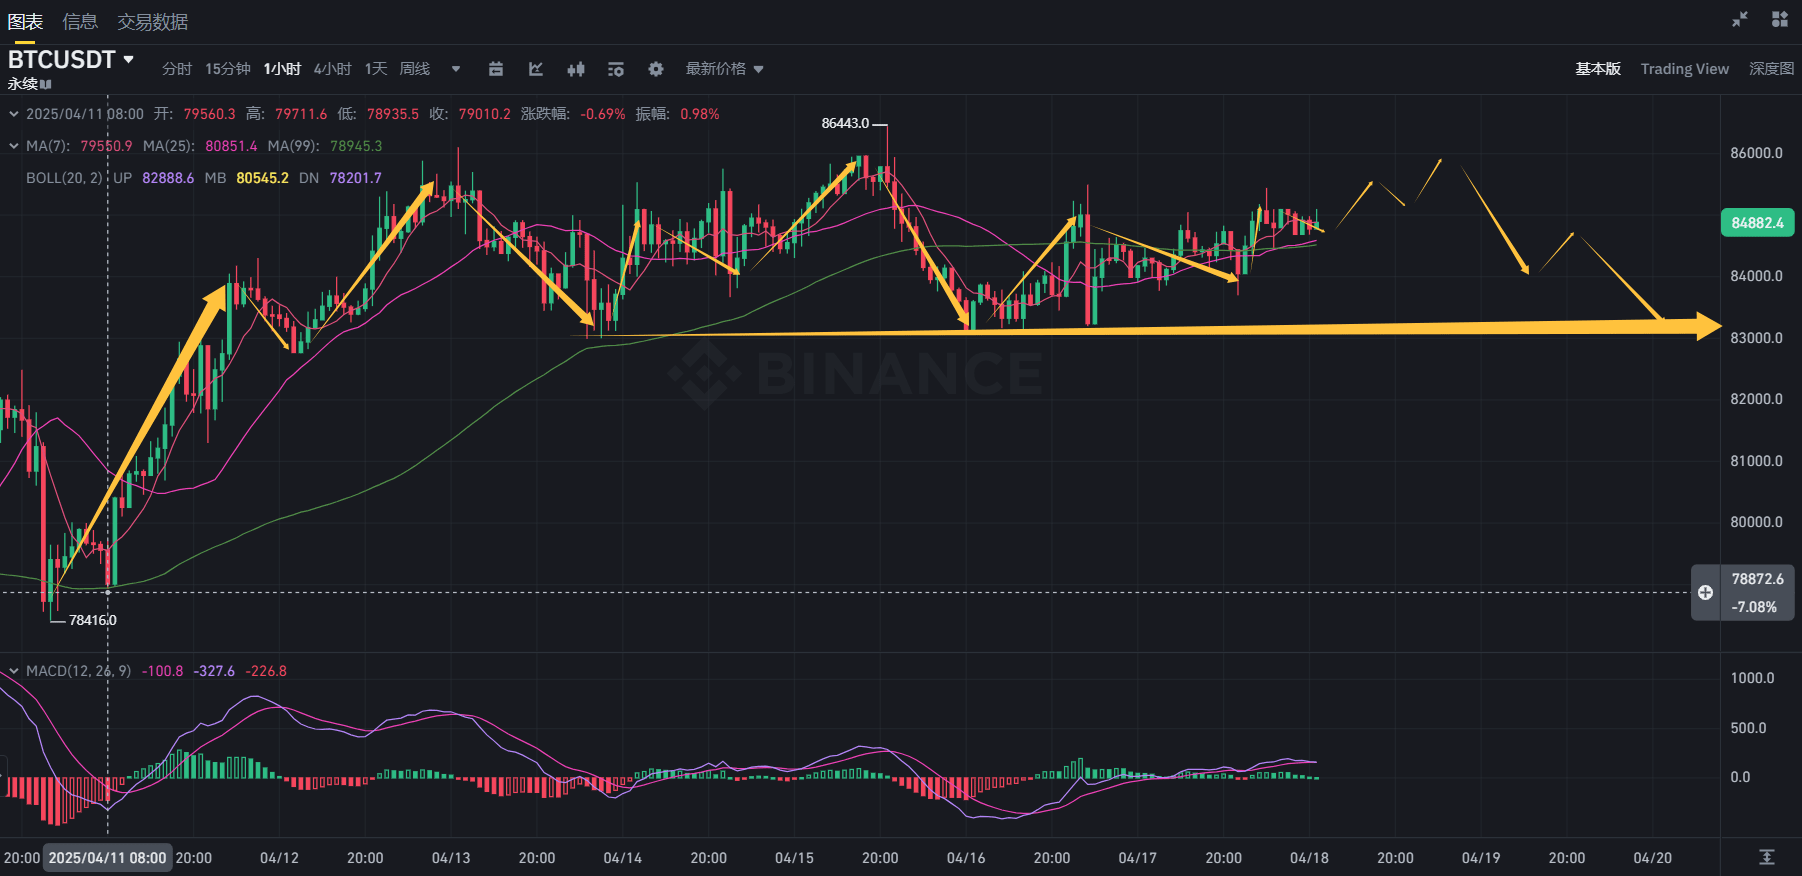Select the 分时 interval
This screenshot has height=876, width=1802.
[x=177, y=69]
